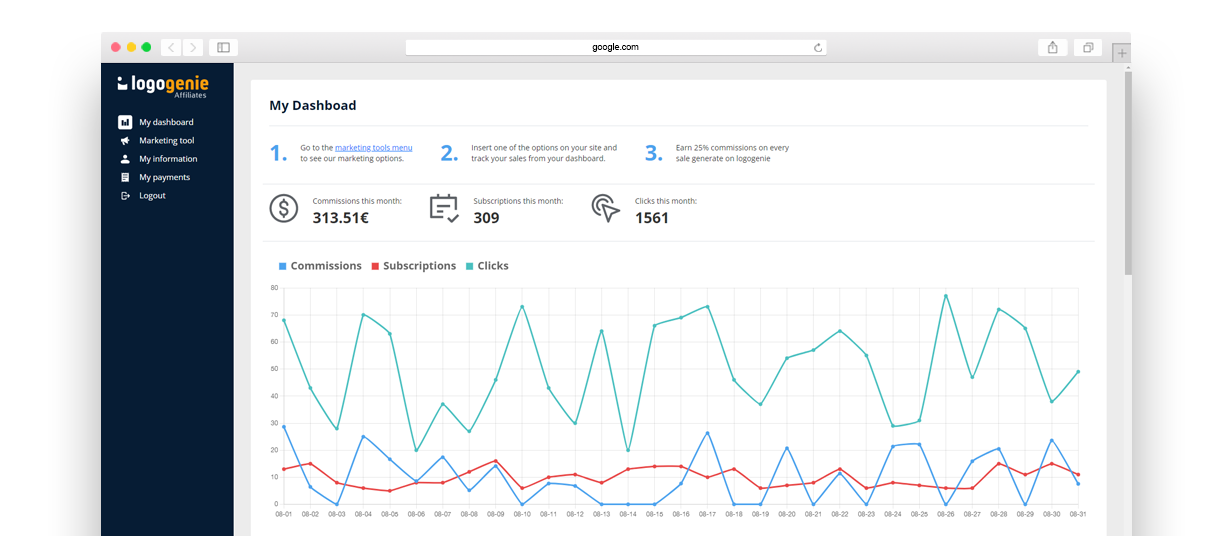Click the Logout arrow icon
The width and height of the screenshot is (1230, 536).
coord(125,196)
